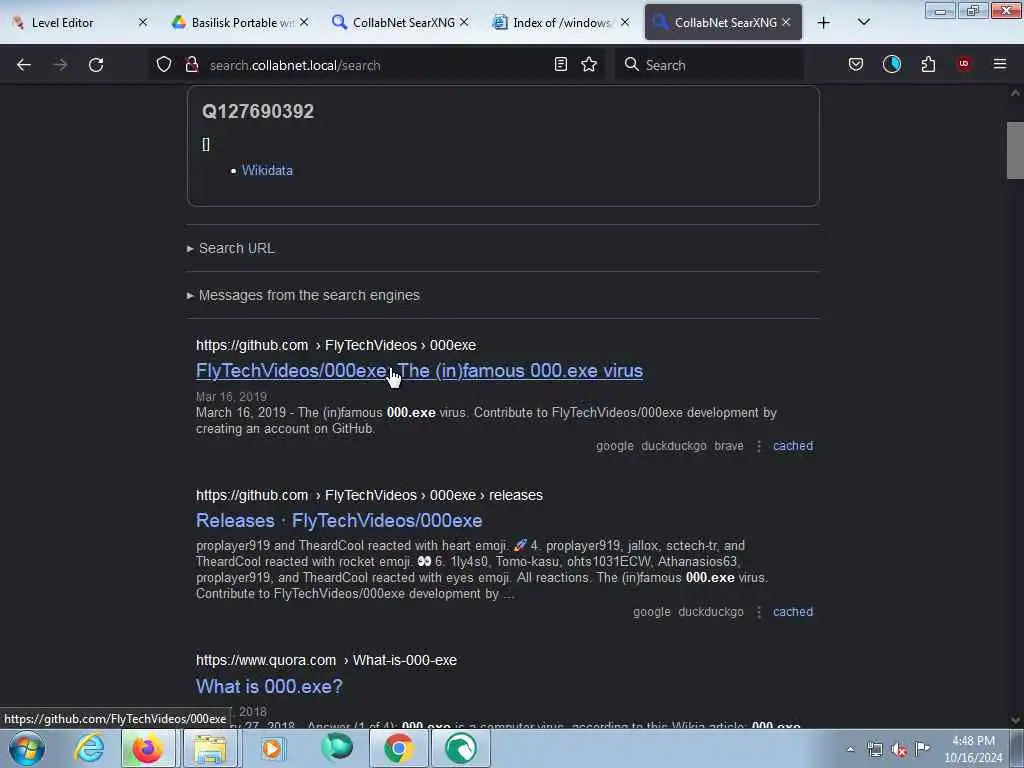Close the Basilisk Portable tab
The height and width of the screenshot is (768, 1024).
point(304,23)
